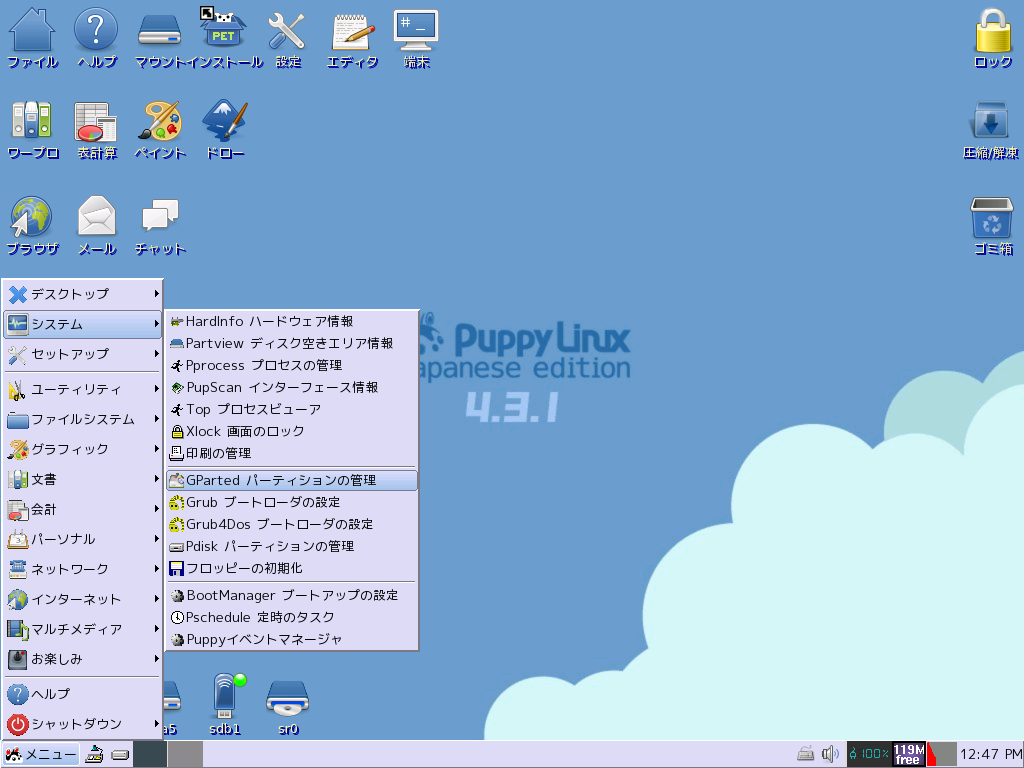The image size is (1024, 768).
Task: Launch Puppyイベントマネージャ
Action: 291,640
